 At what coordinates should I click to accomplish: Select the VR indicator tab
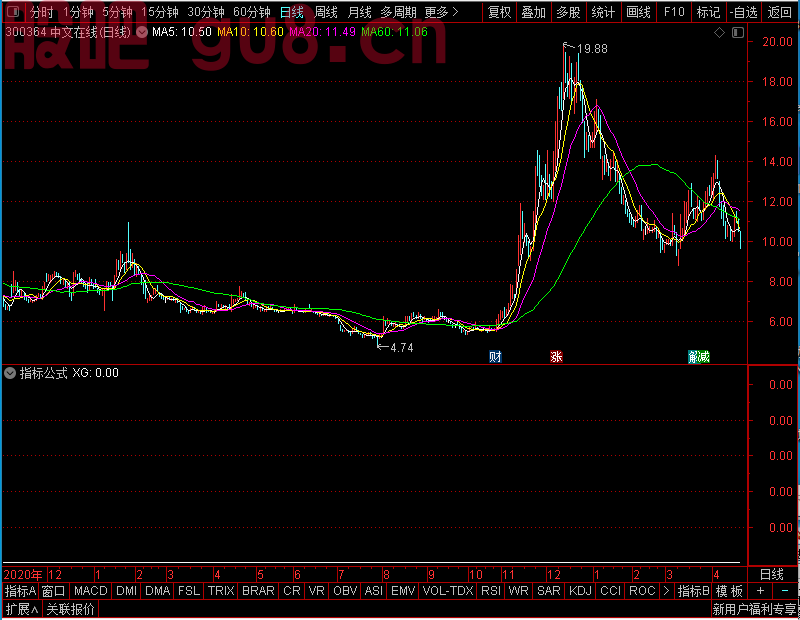tap(317, 591)
